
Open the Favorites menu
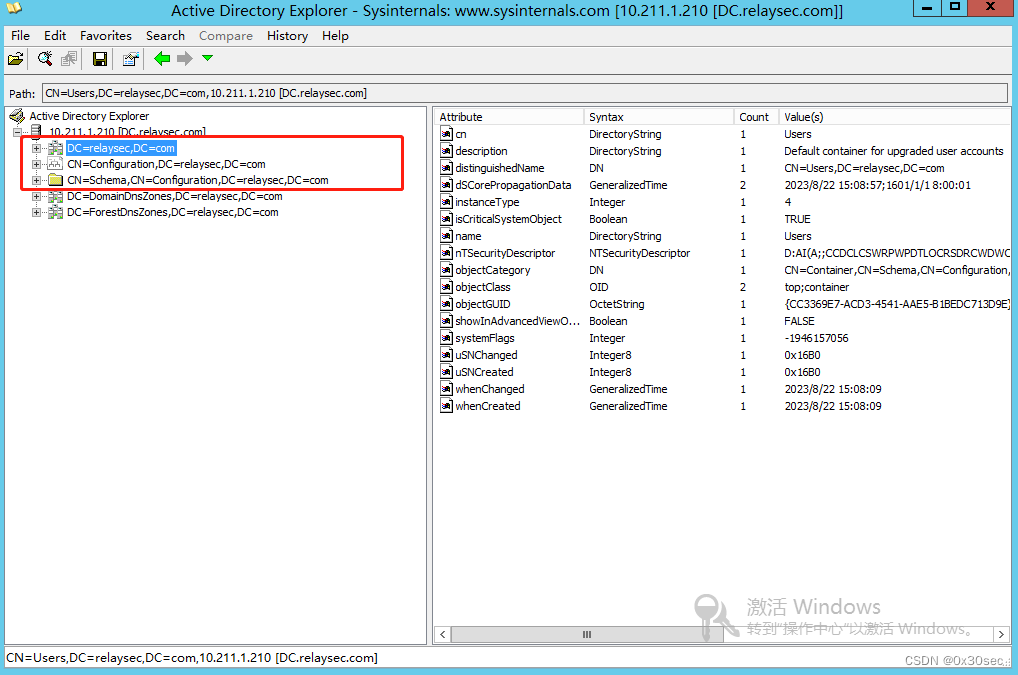106,36
